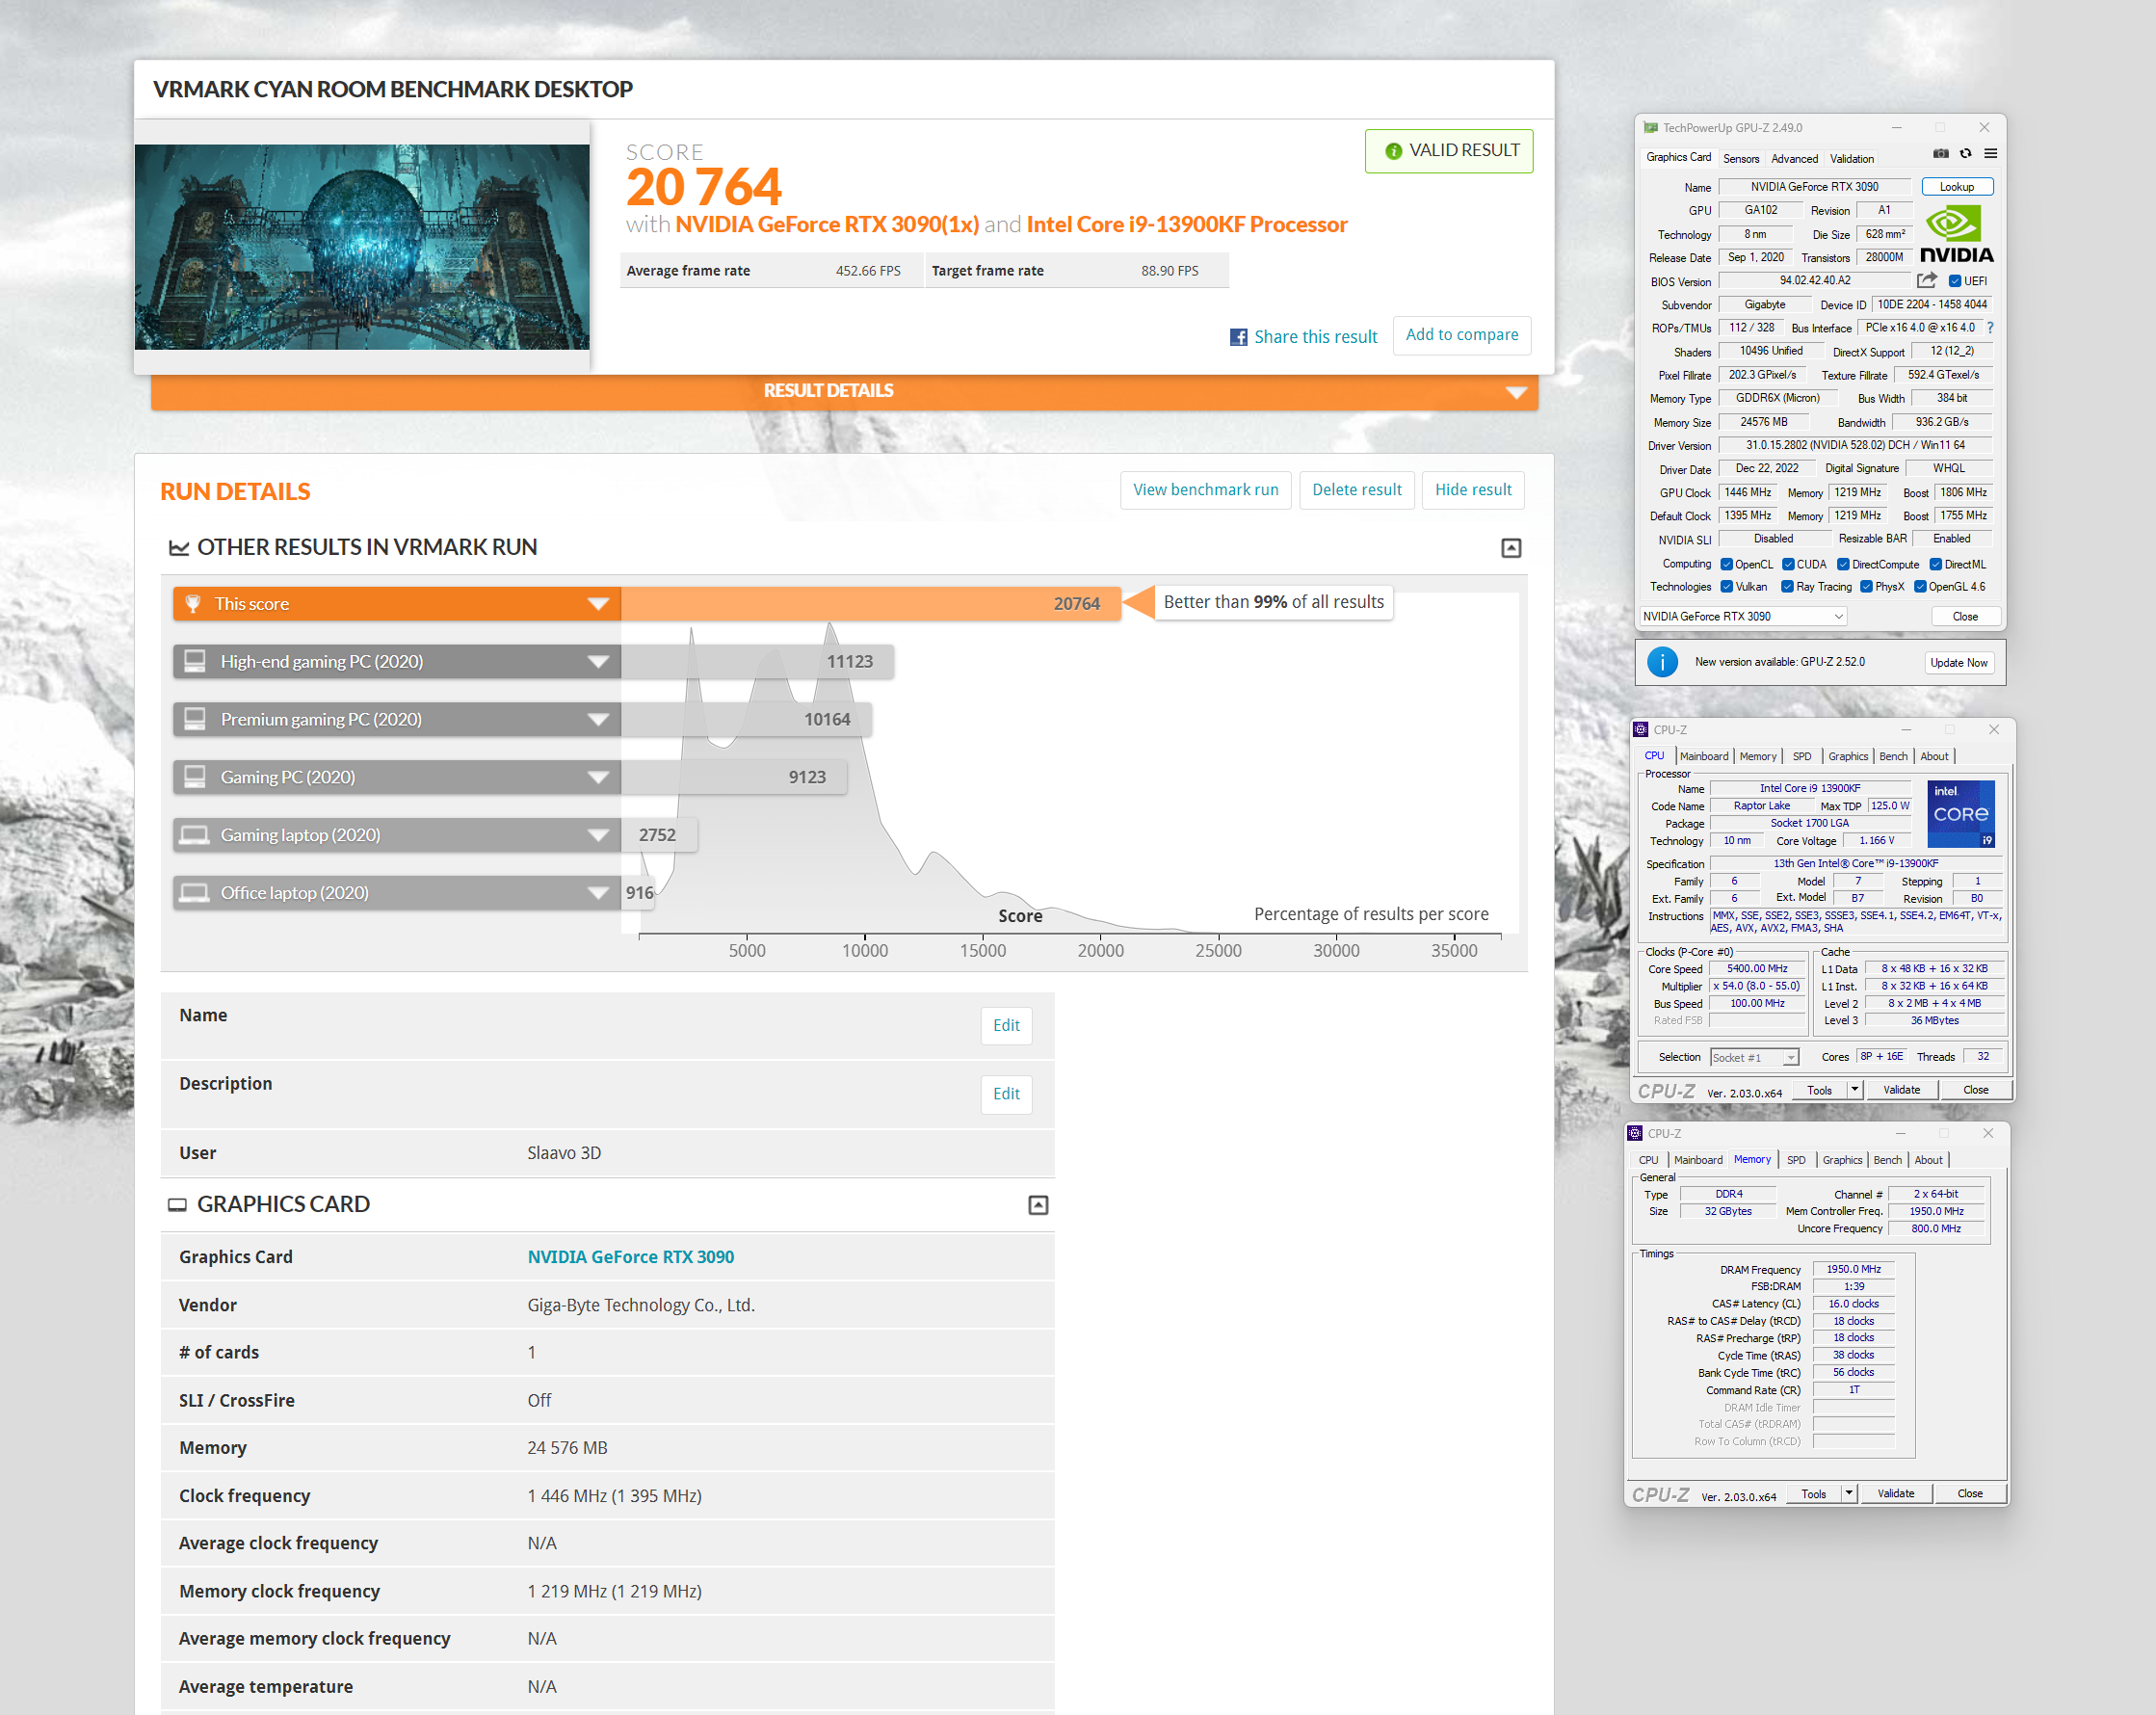Open the Mainboard tab in the CPU tab CPU-Z window
2156x1715 pixels.
tap(1704, 757)
